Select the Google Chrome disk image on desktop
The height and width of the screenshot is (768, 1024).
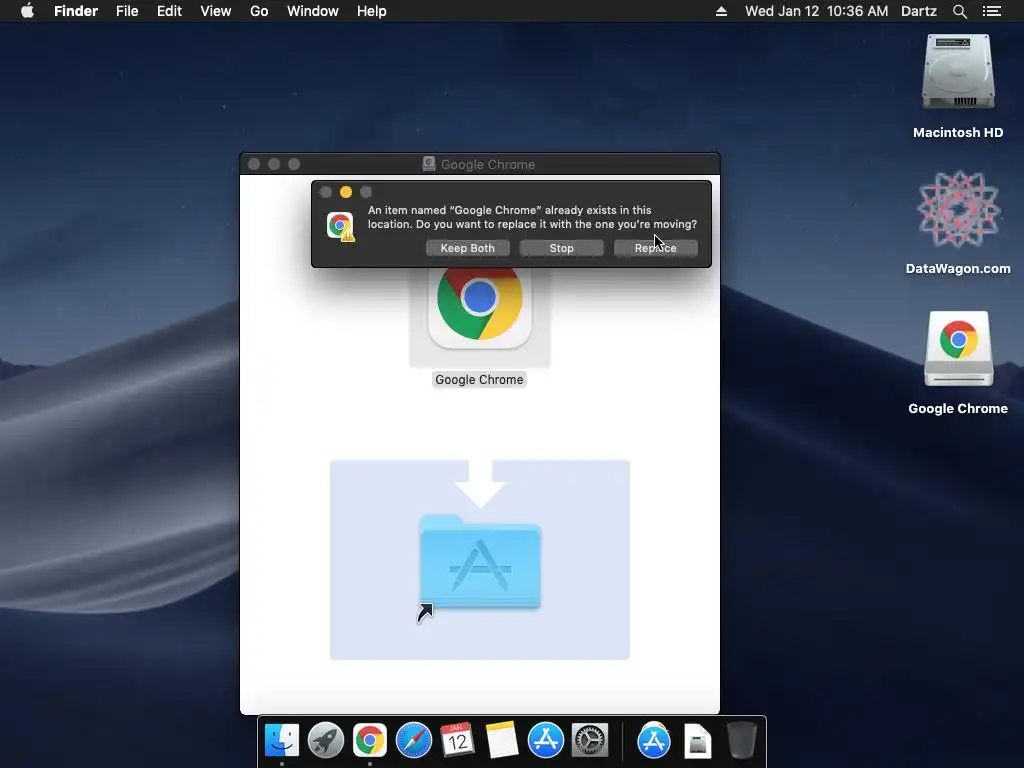tap(958, 349)
